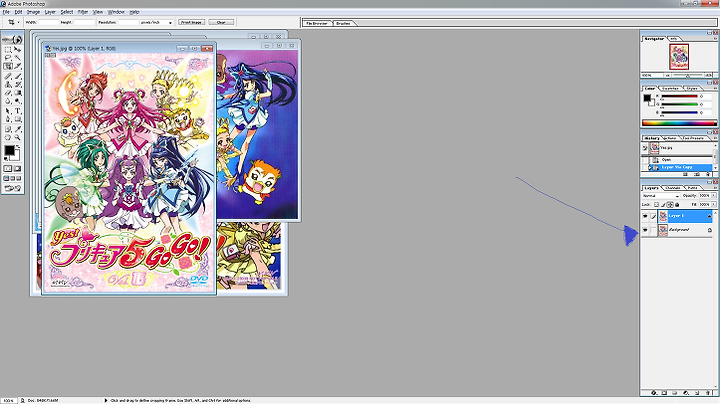Switch to the Channels tab
This screenshot has height=404, width=720.
click(672, 187)
